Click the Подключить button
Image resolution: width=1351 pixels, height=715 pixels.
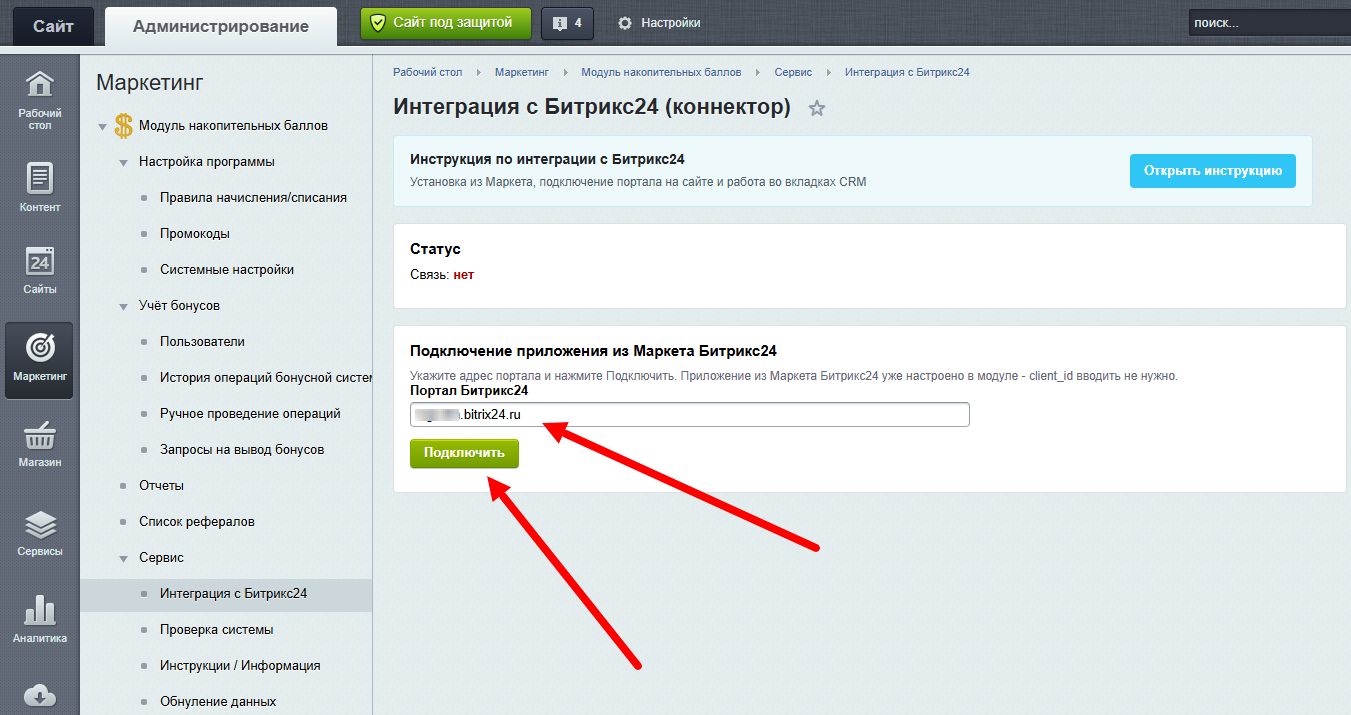pos(464,453)
